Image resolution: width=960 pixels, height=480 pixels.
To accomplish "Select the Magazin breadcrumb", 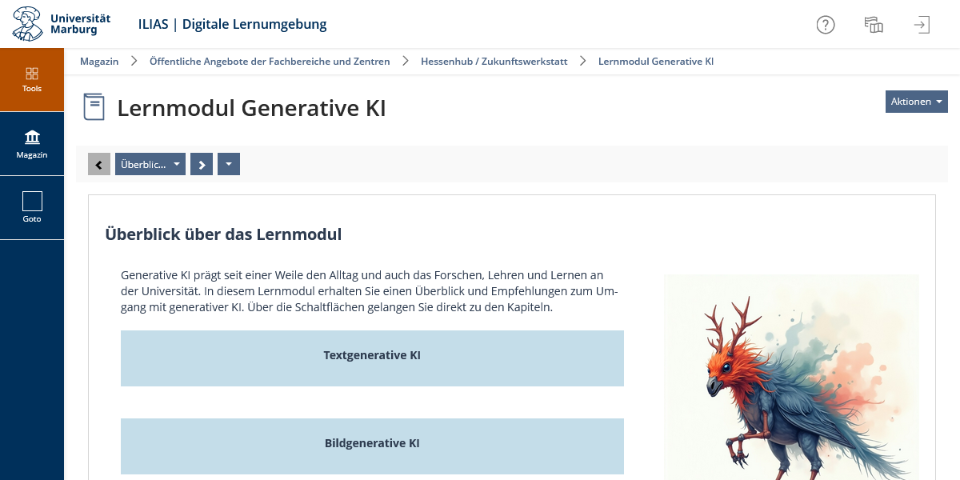I will 99,61.
